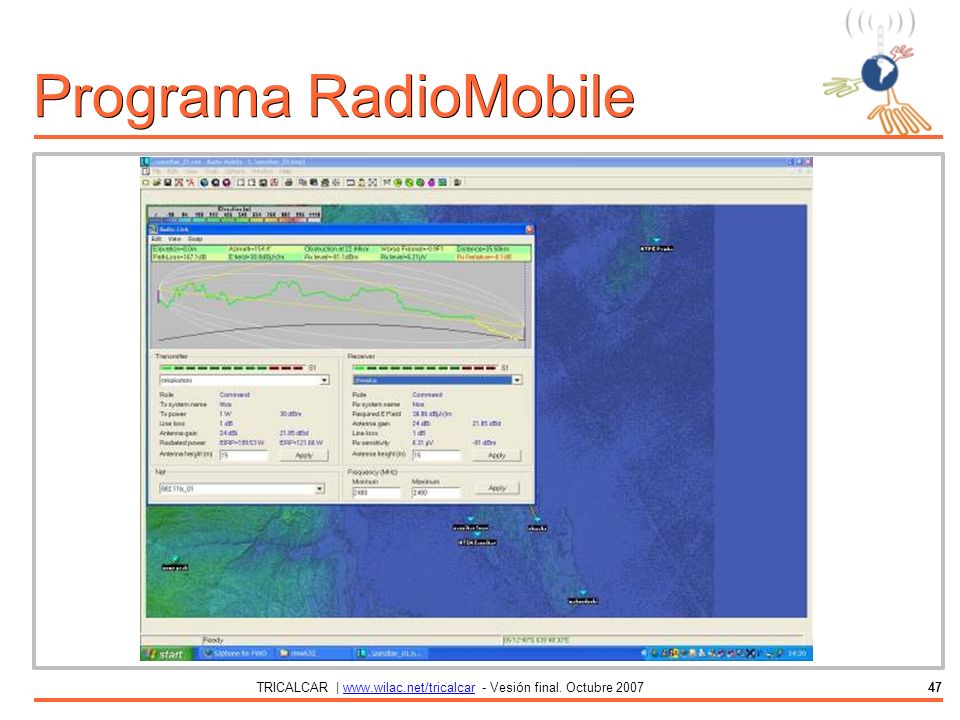The height and width of the screenshot is (720, 960).
Task: Expand the Receiver unit dropdown
Action: pos(517,380)
